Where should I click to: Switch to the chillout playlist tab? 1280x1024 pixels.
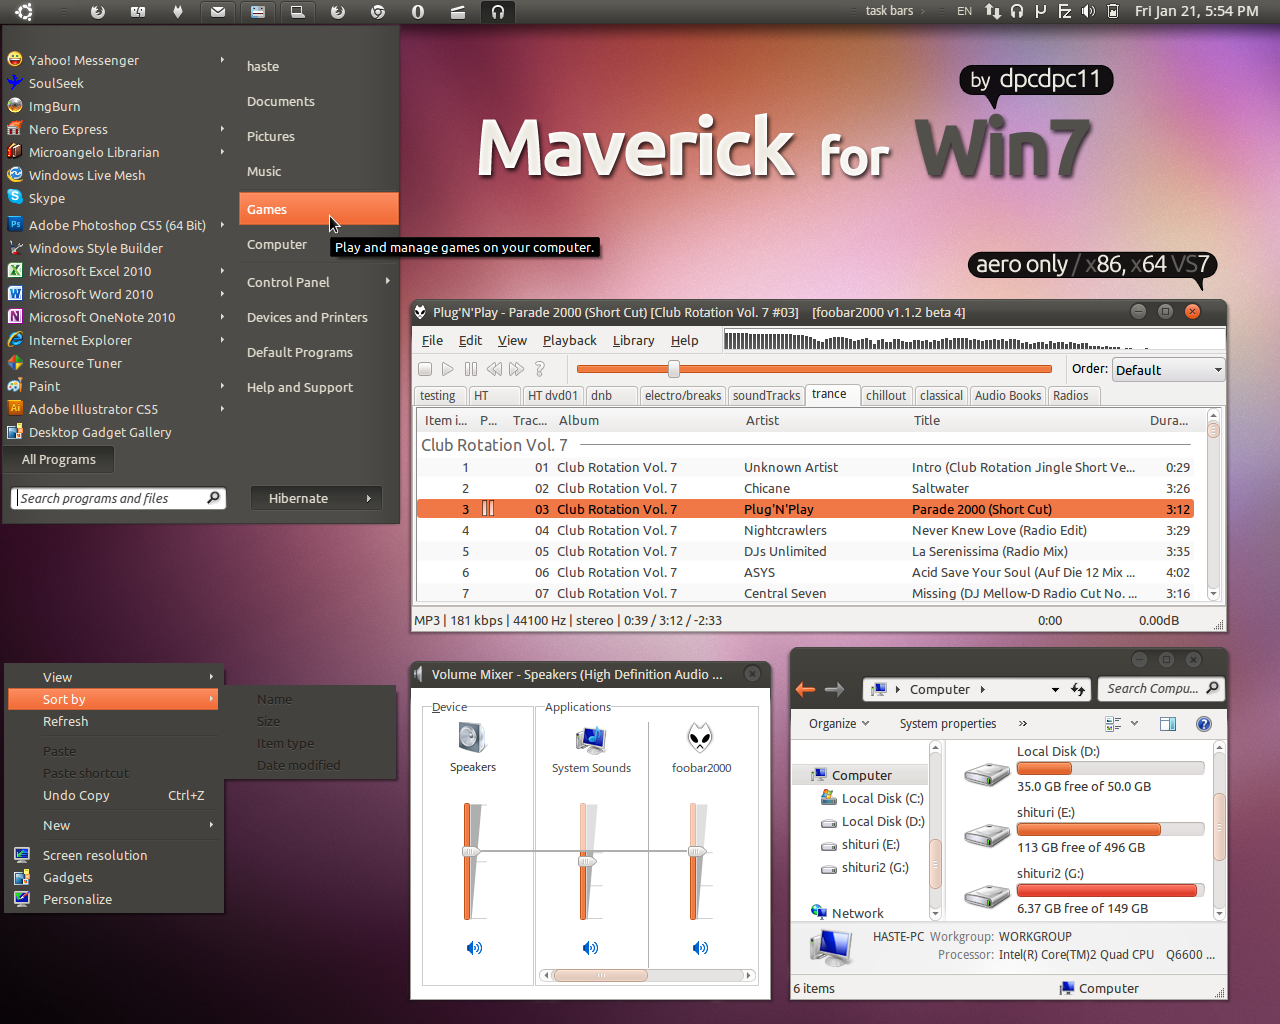[886, 395]
